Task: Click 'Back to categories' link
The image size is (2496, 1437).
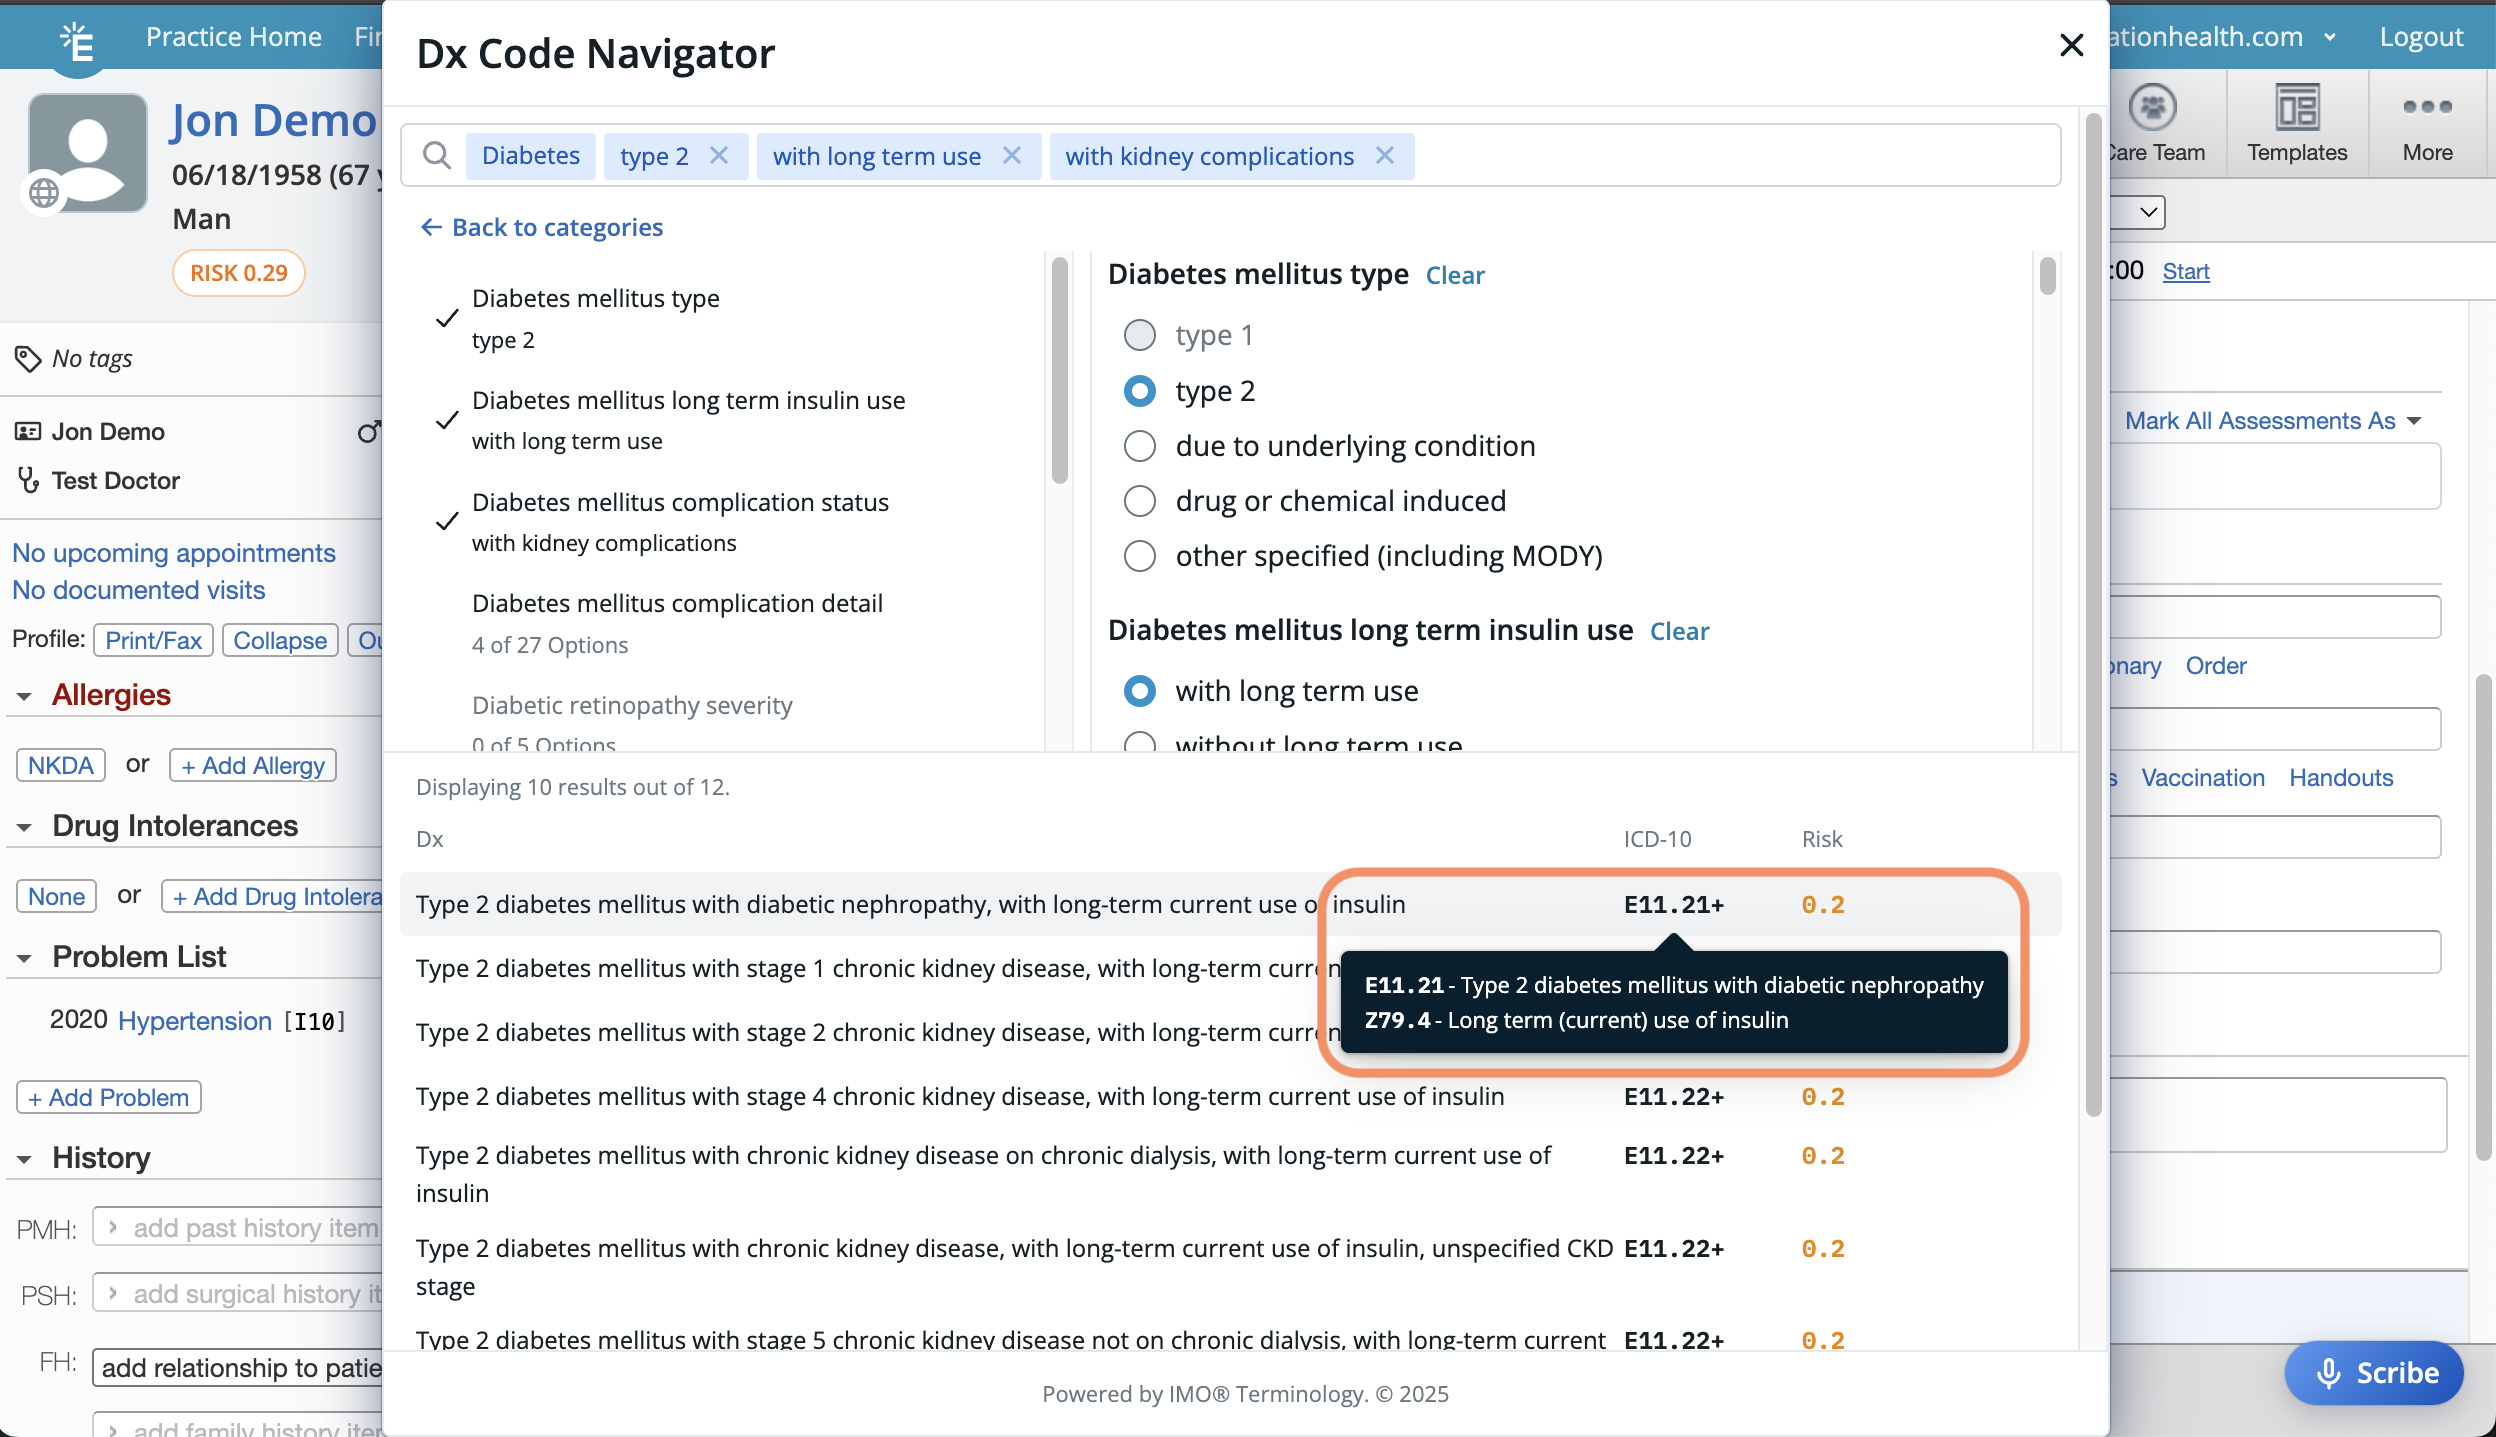Action: (x=541, y=228)
